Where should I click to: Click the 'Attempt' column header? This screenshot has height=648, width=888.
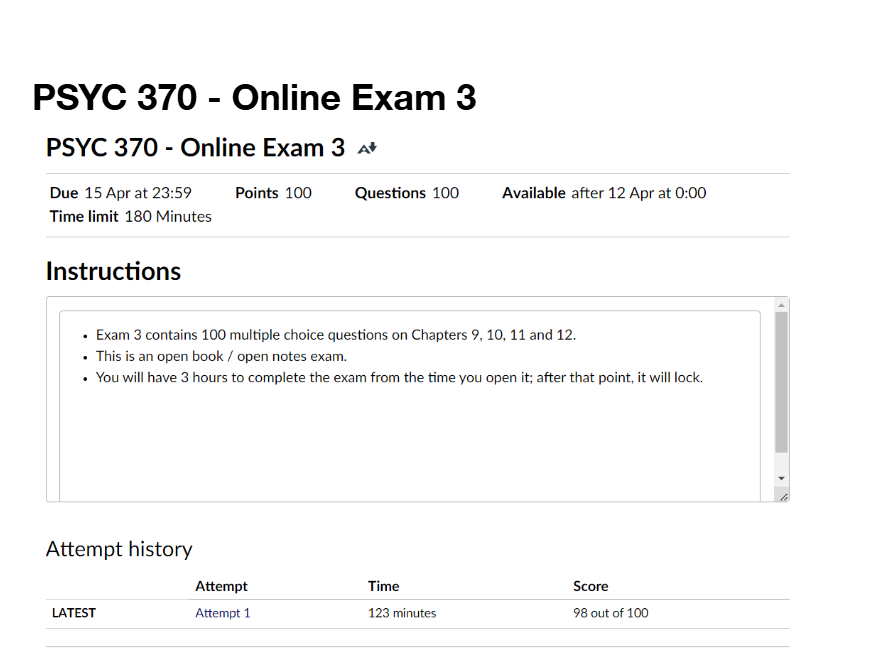[221, 586]
